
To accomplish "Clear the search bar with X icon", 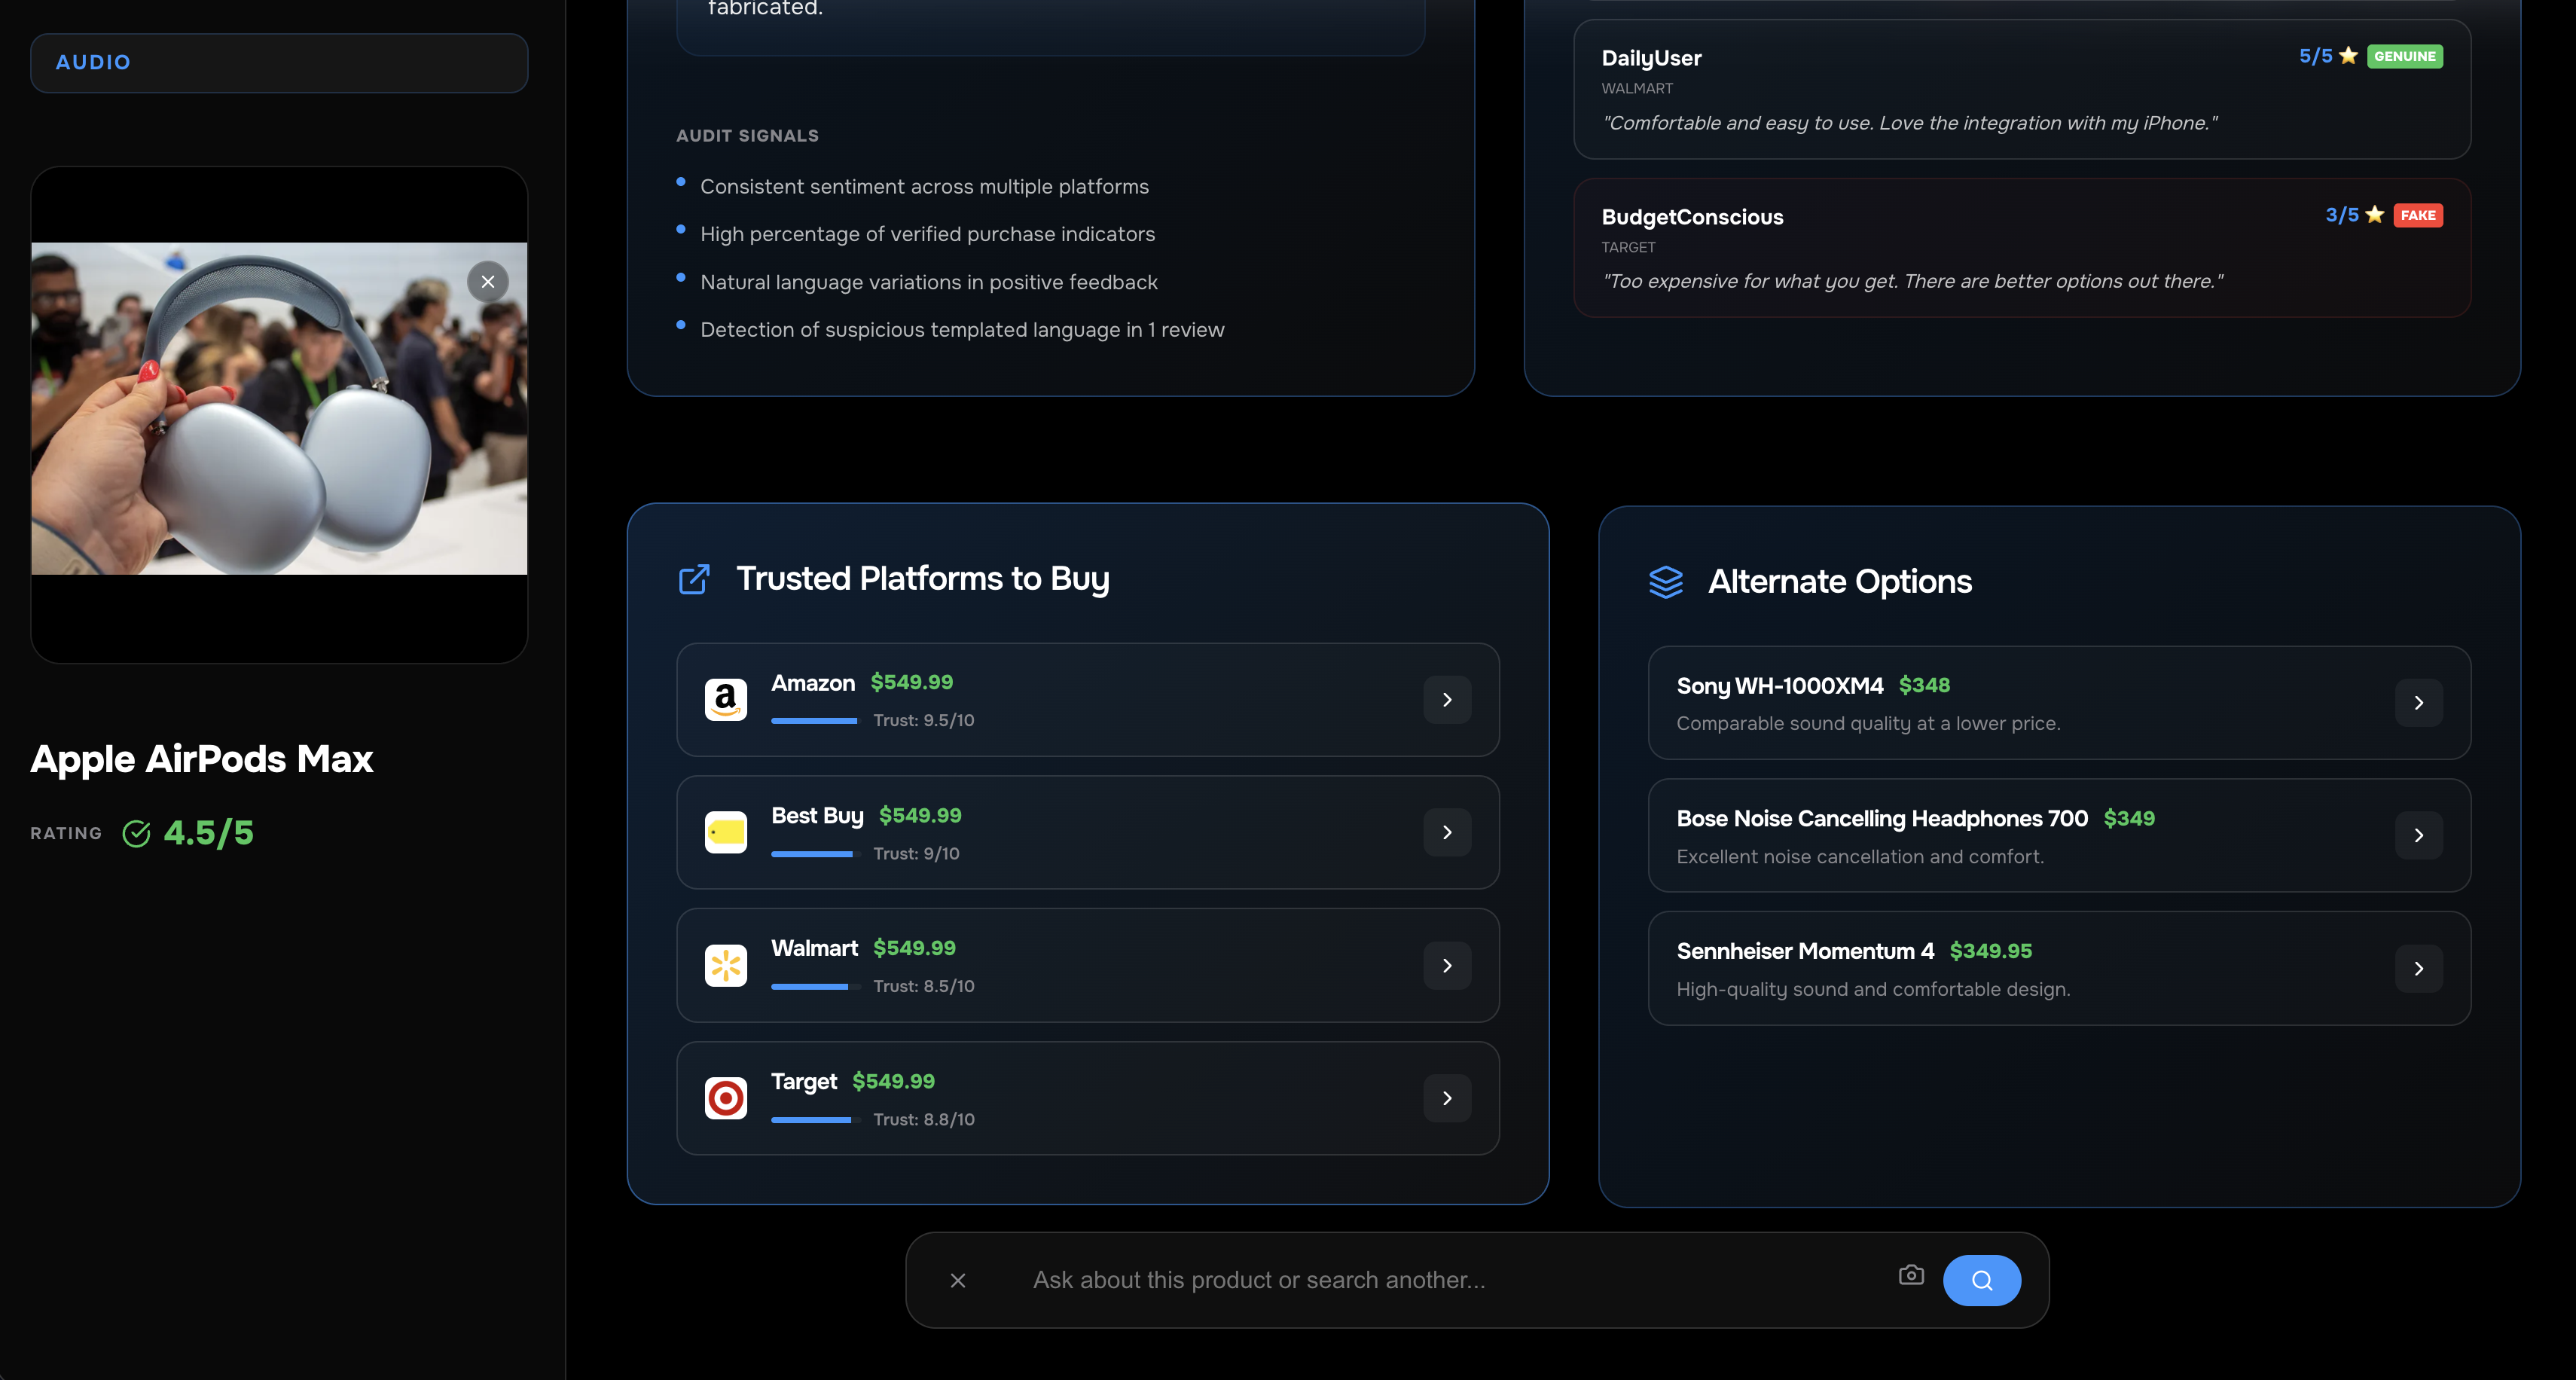I will tap(957, 1280).
